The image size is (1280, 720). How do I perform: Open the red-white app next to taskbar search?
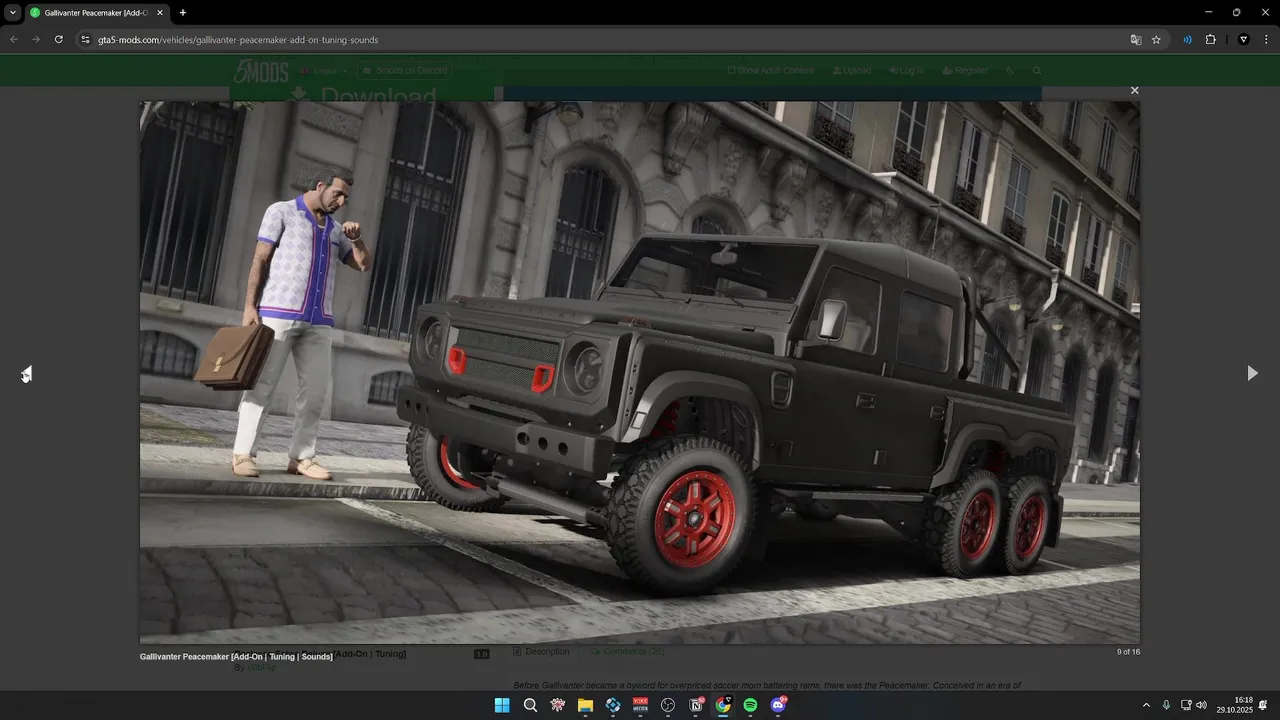tap(558, 705)
